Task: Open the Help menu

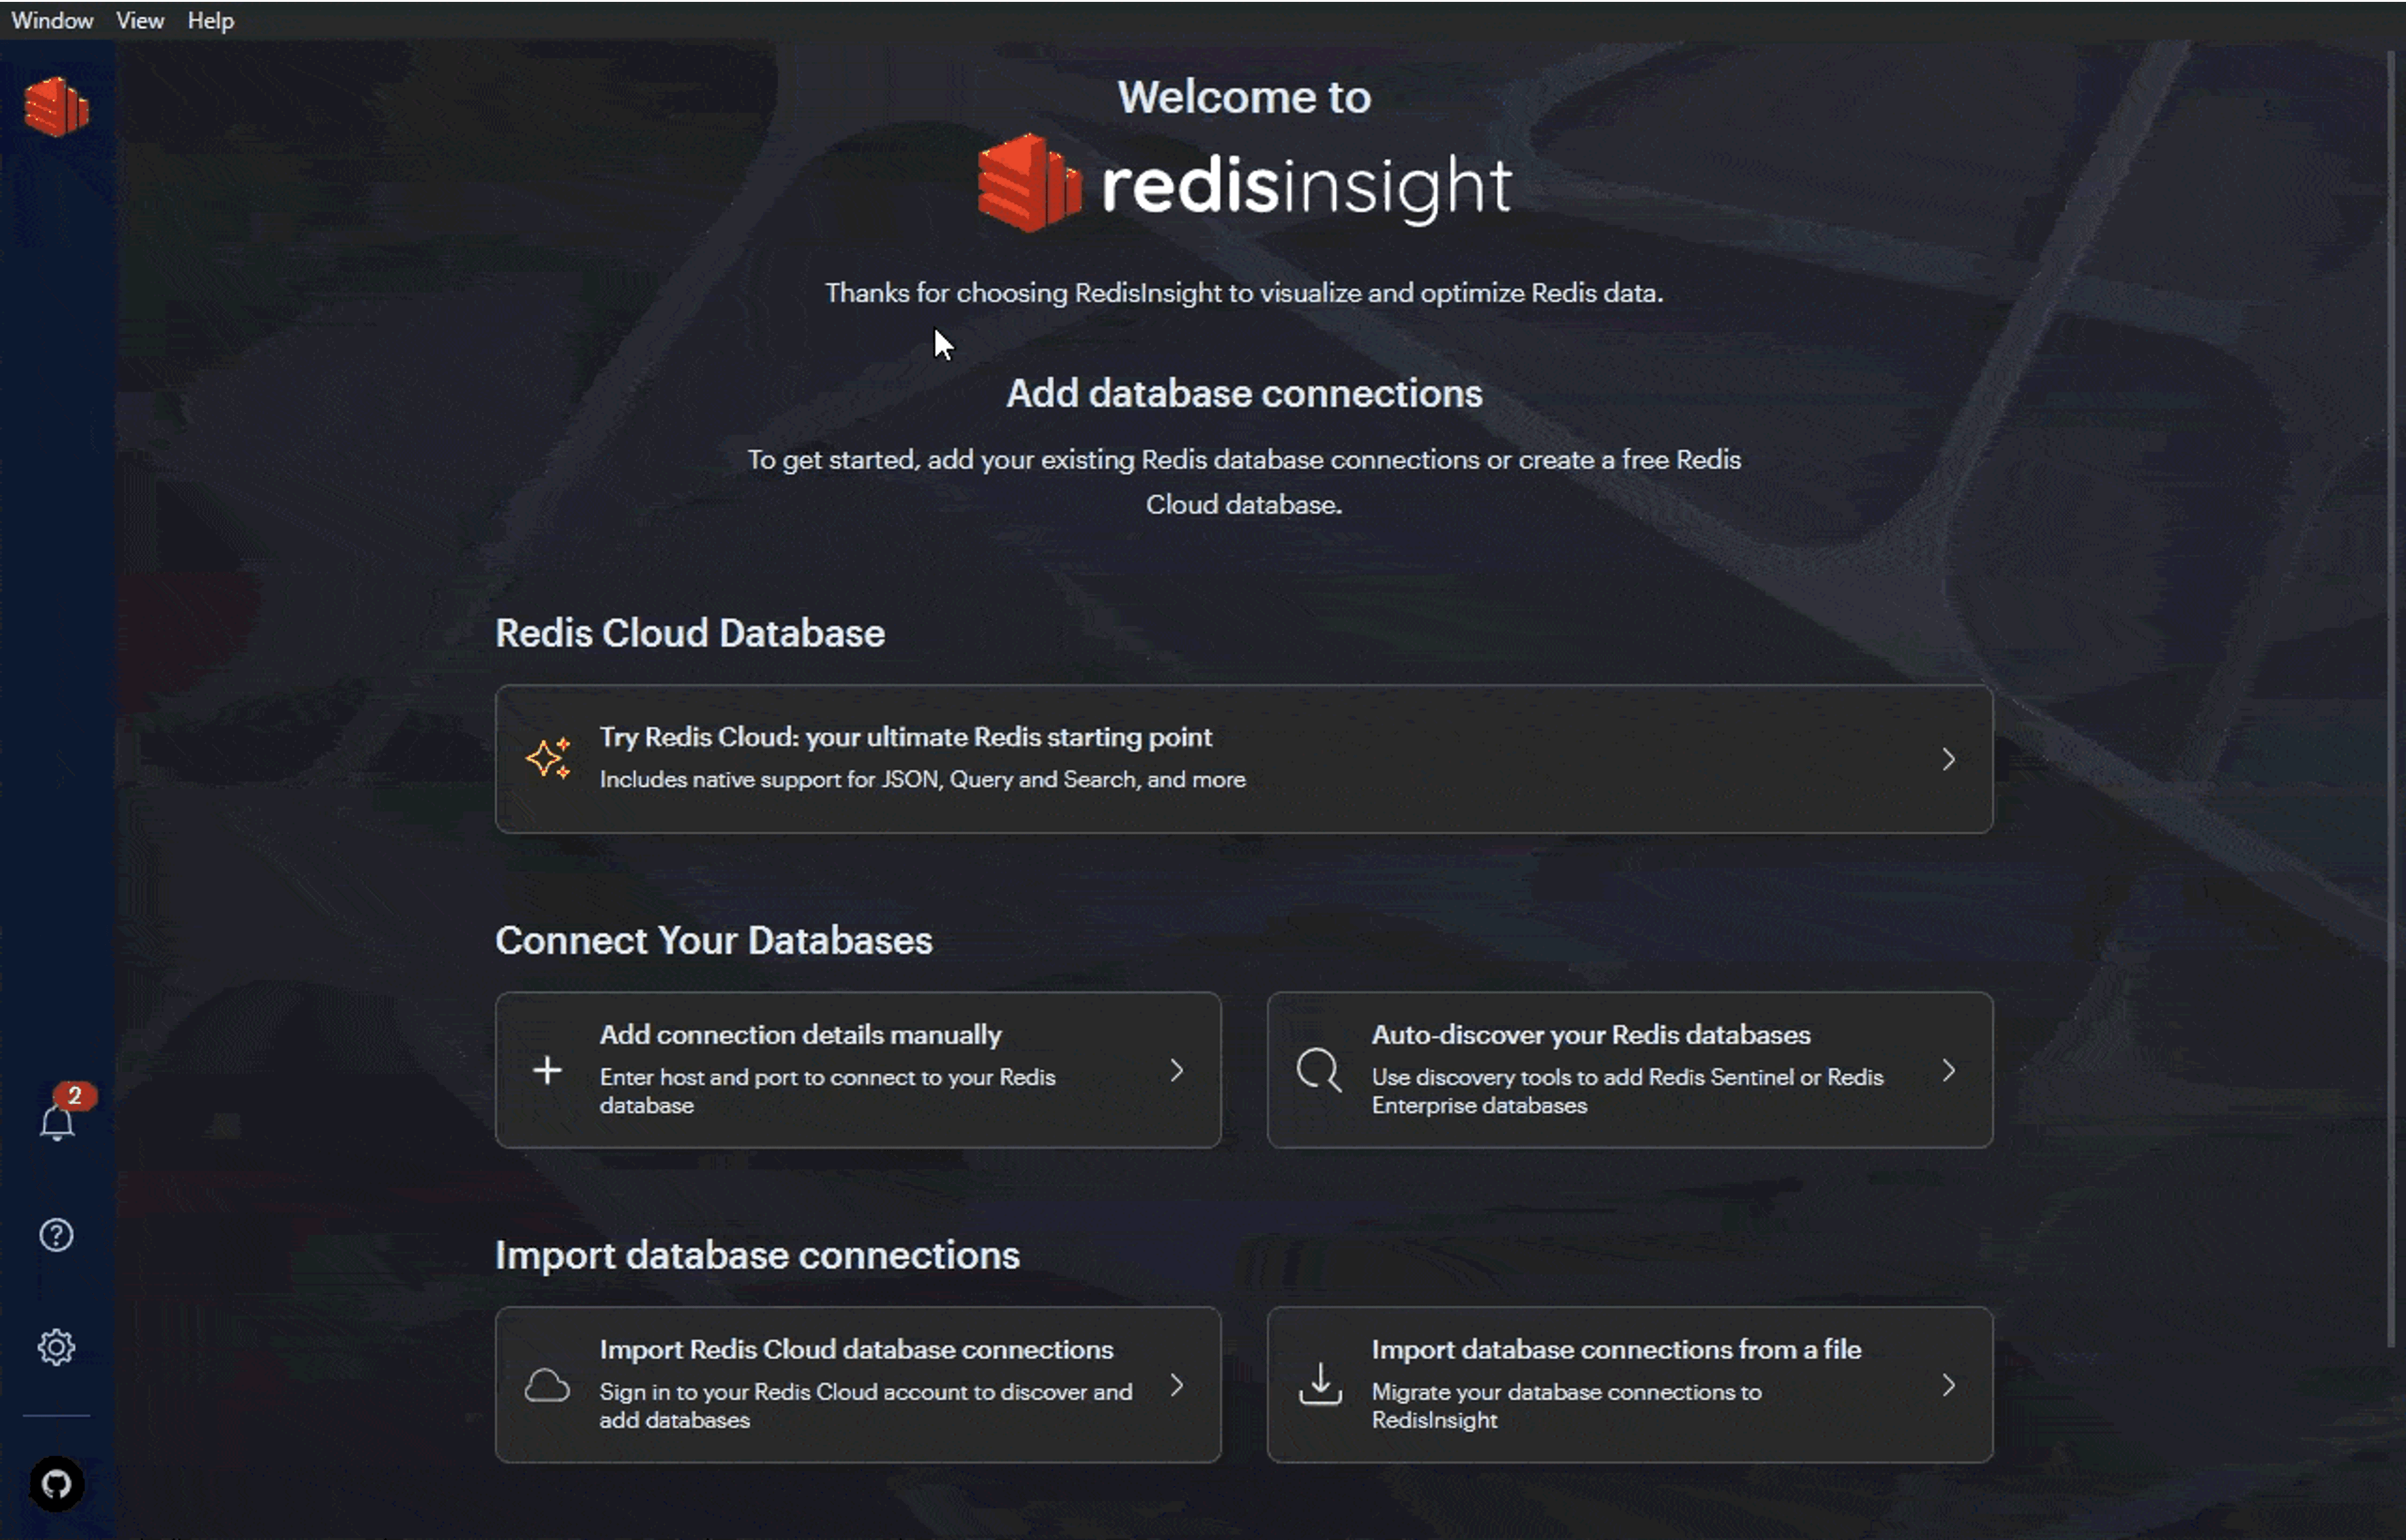Action: (x=210, y=20)
